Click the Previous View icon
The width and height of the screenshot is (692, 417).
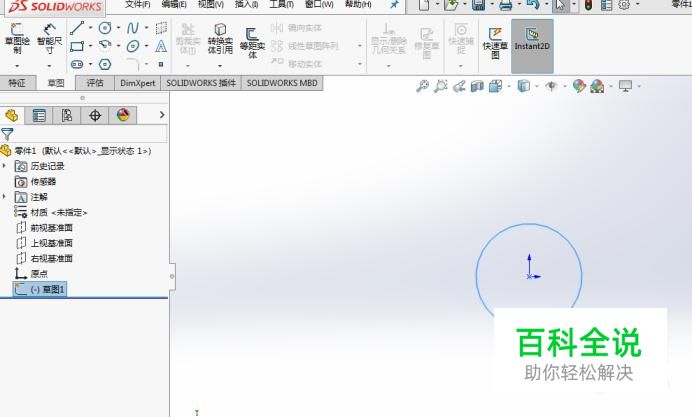tap(459, 86)
